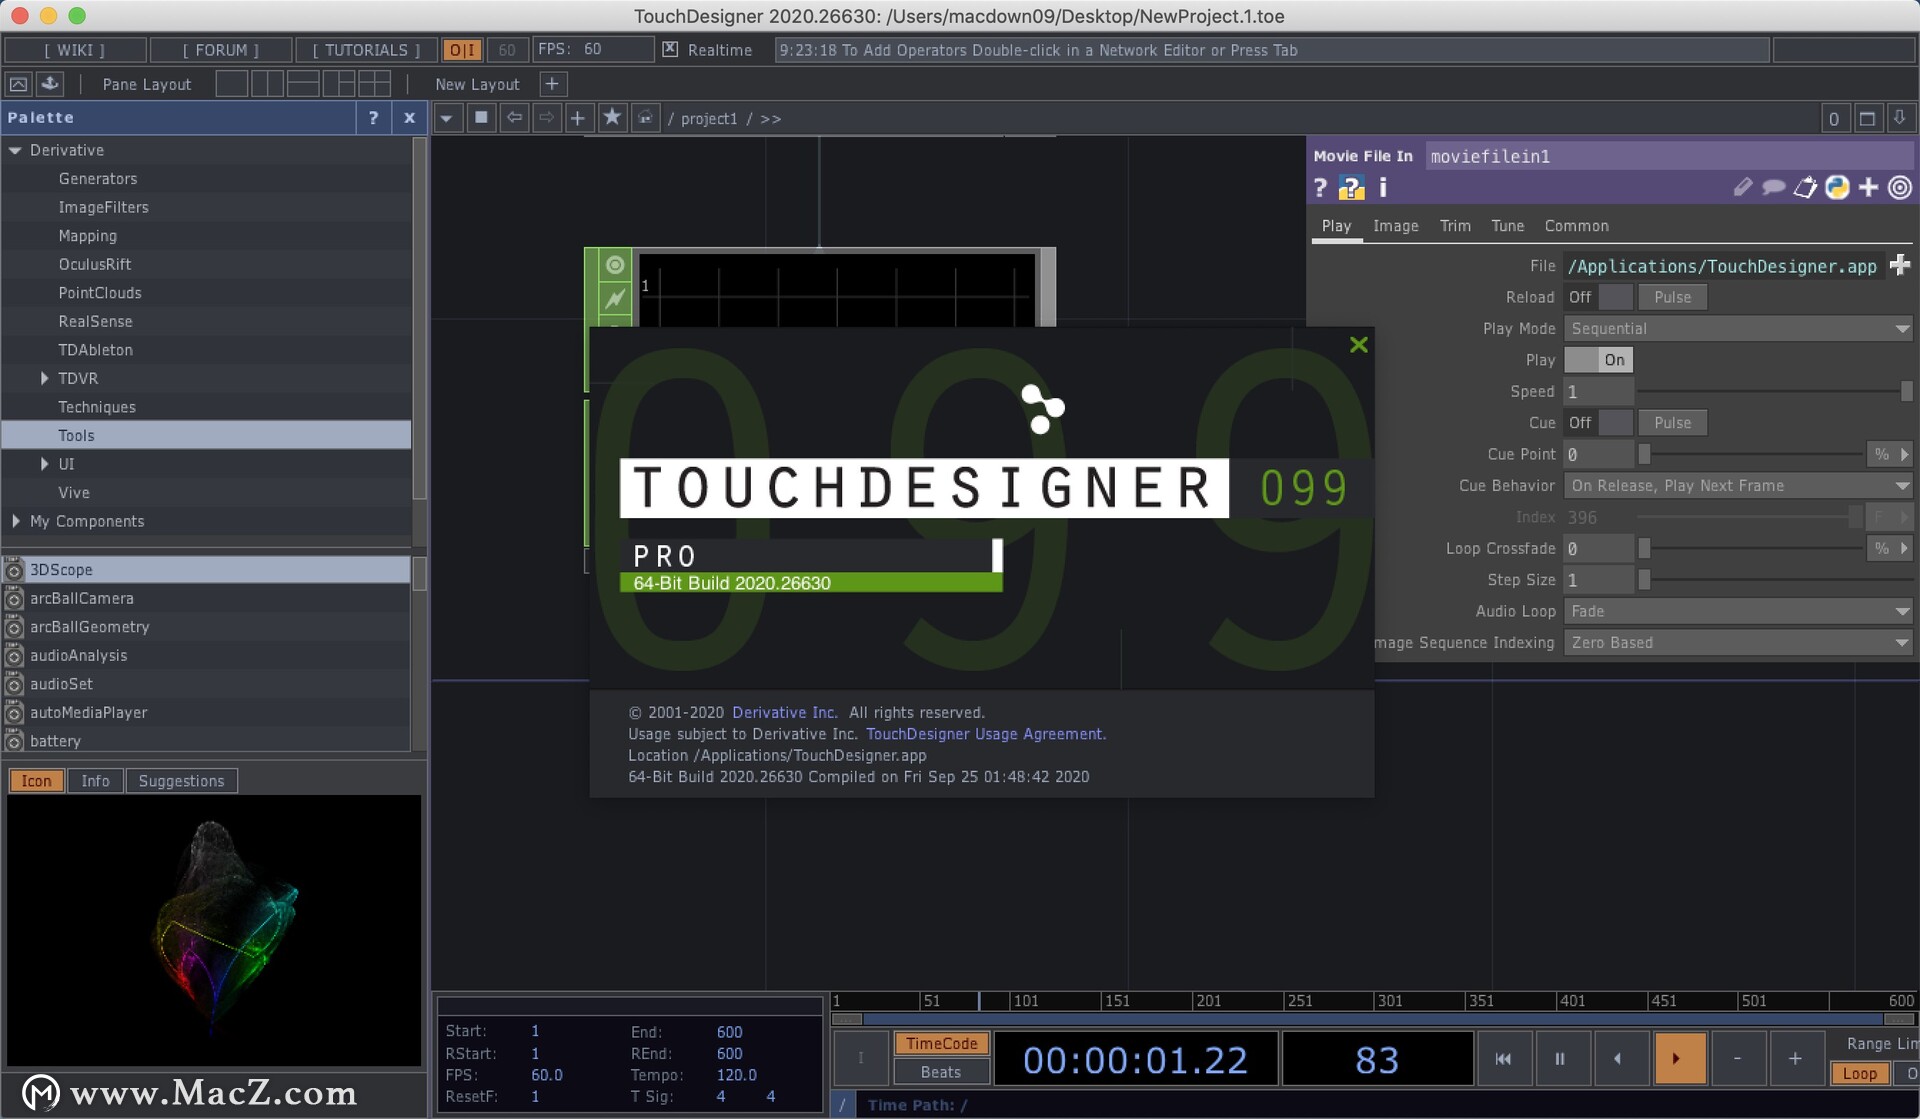The image size is (1920, 1119).
Task: Select the bookmark/star icon in network bar
Action: (x=611, y=119)
